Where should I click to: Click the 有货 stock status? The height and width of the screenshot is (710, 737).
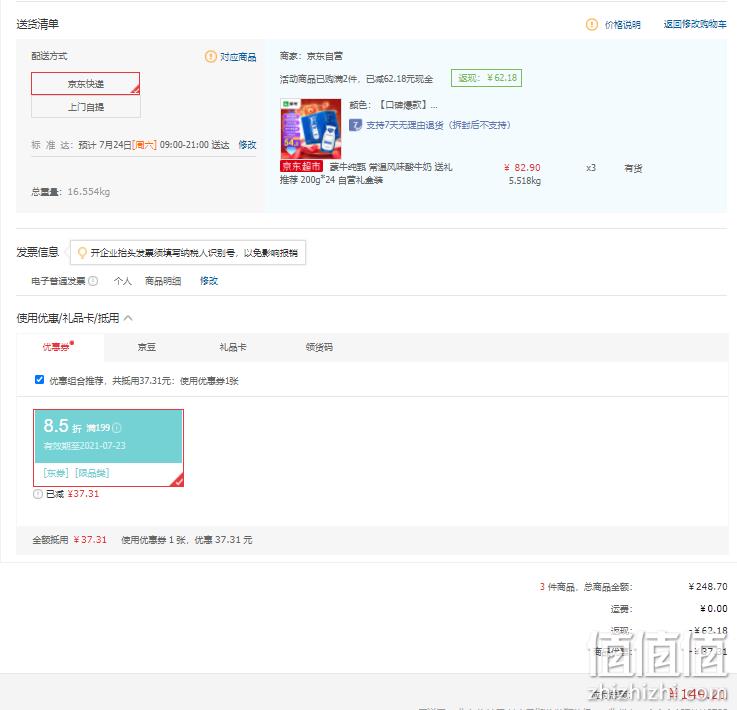click(633, 168)
